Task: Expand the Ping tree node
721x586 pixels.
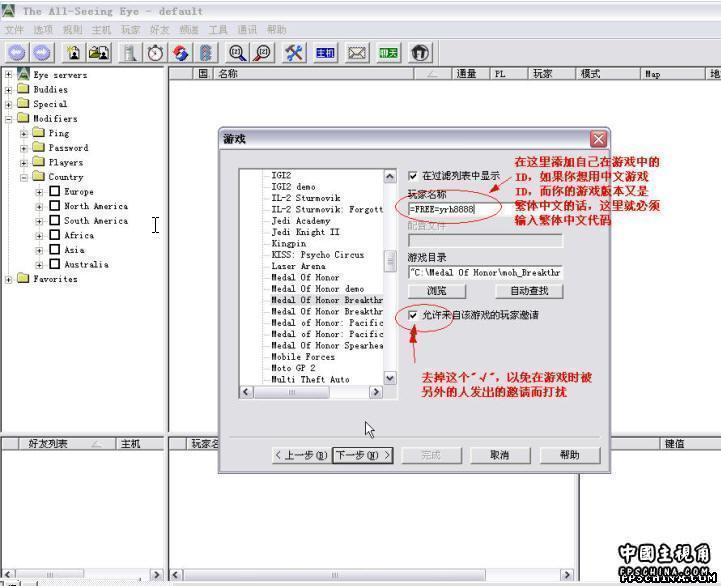Action: point(24,134)
